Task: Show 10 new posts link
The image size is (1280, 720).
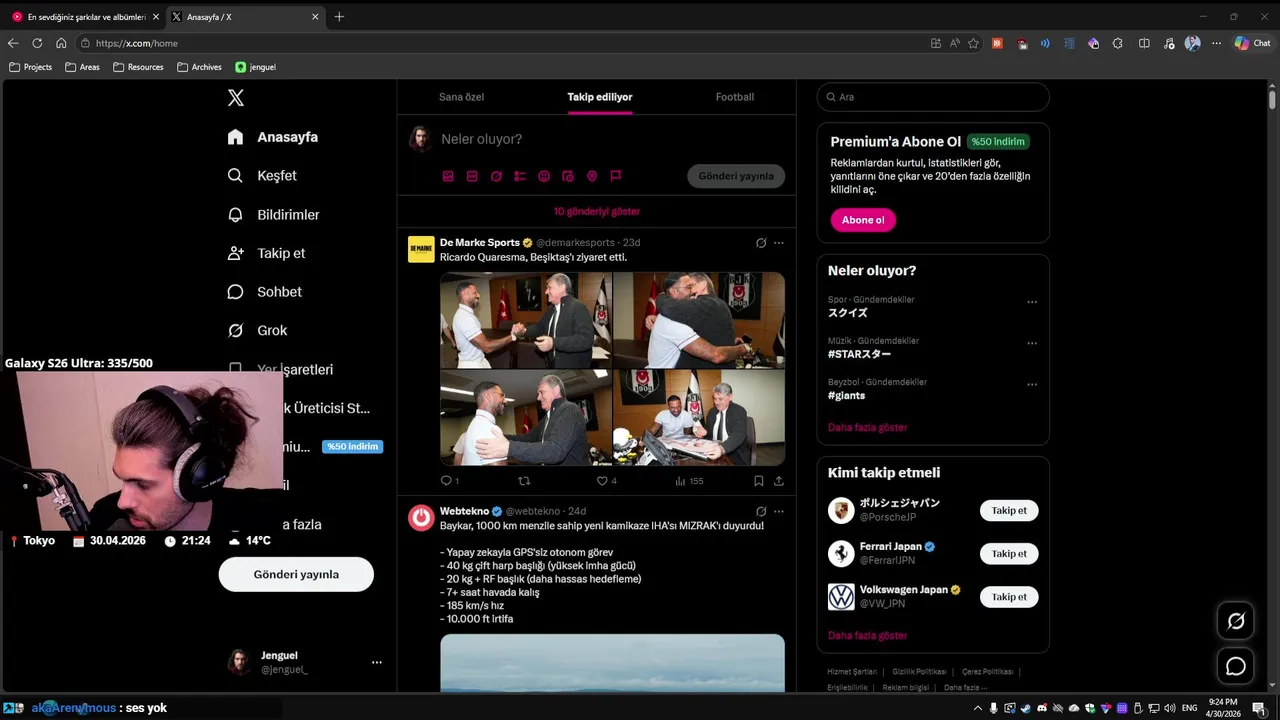Action: 597,212
